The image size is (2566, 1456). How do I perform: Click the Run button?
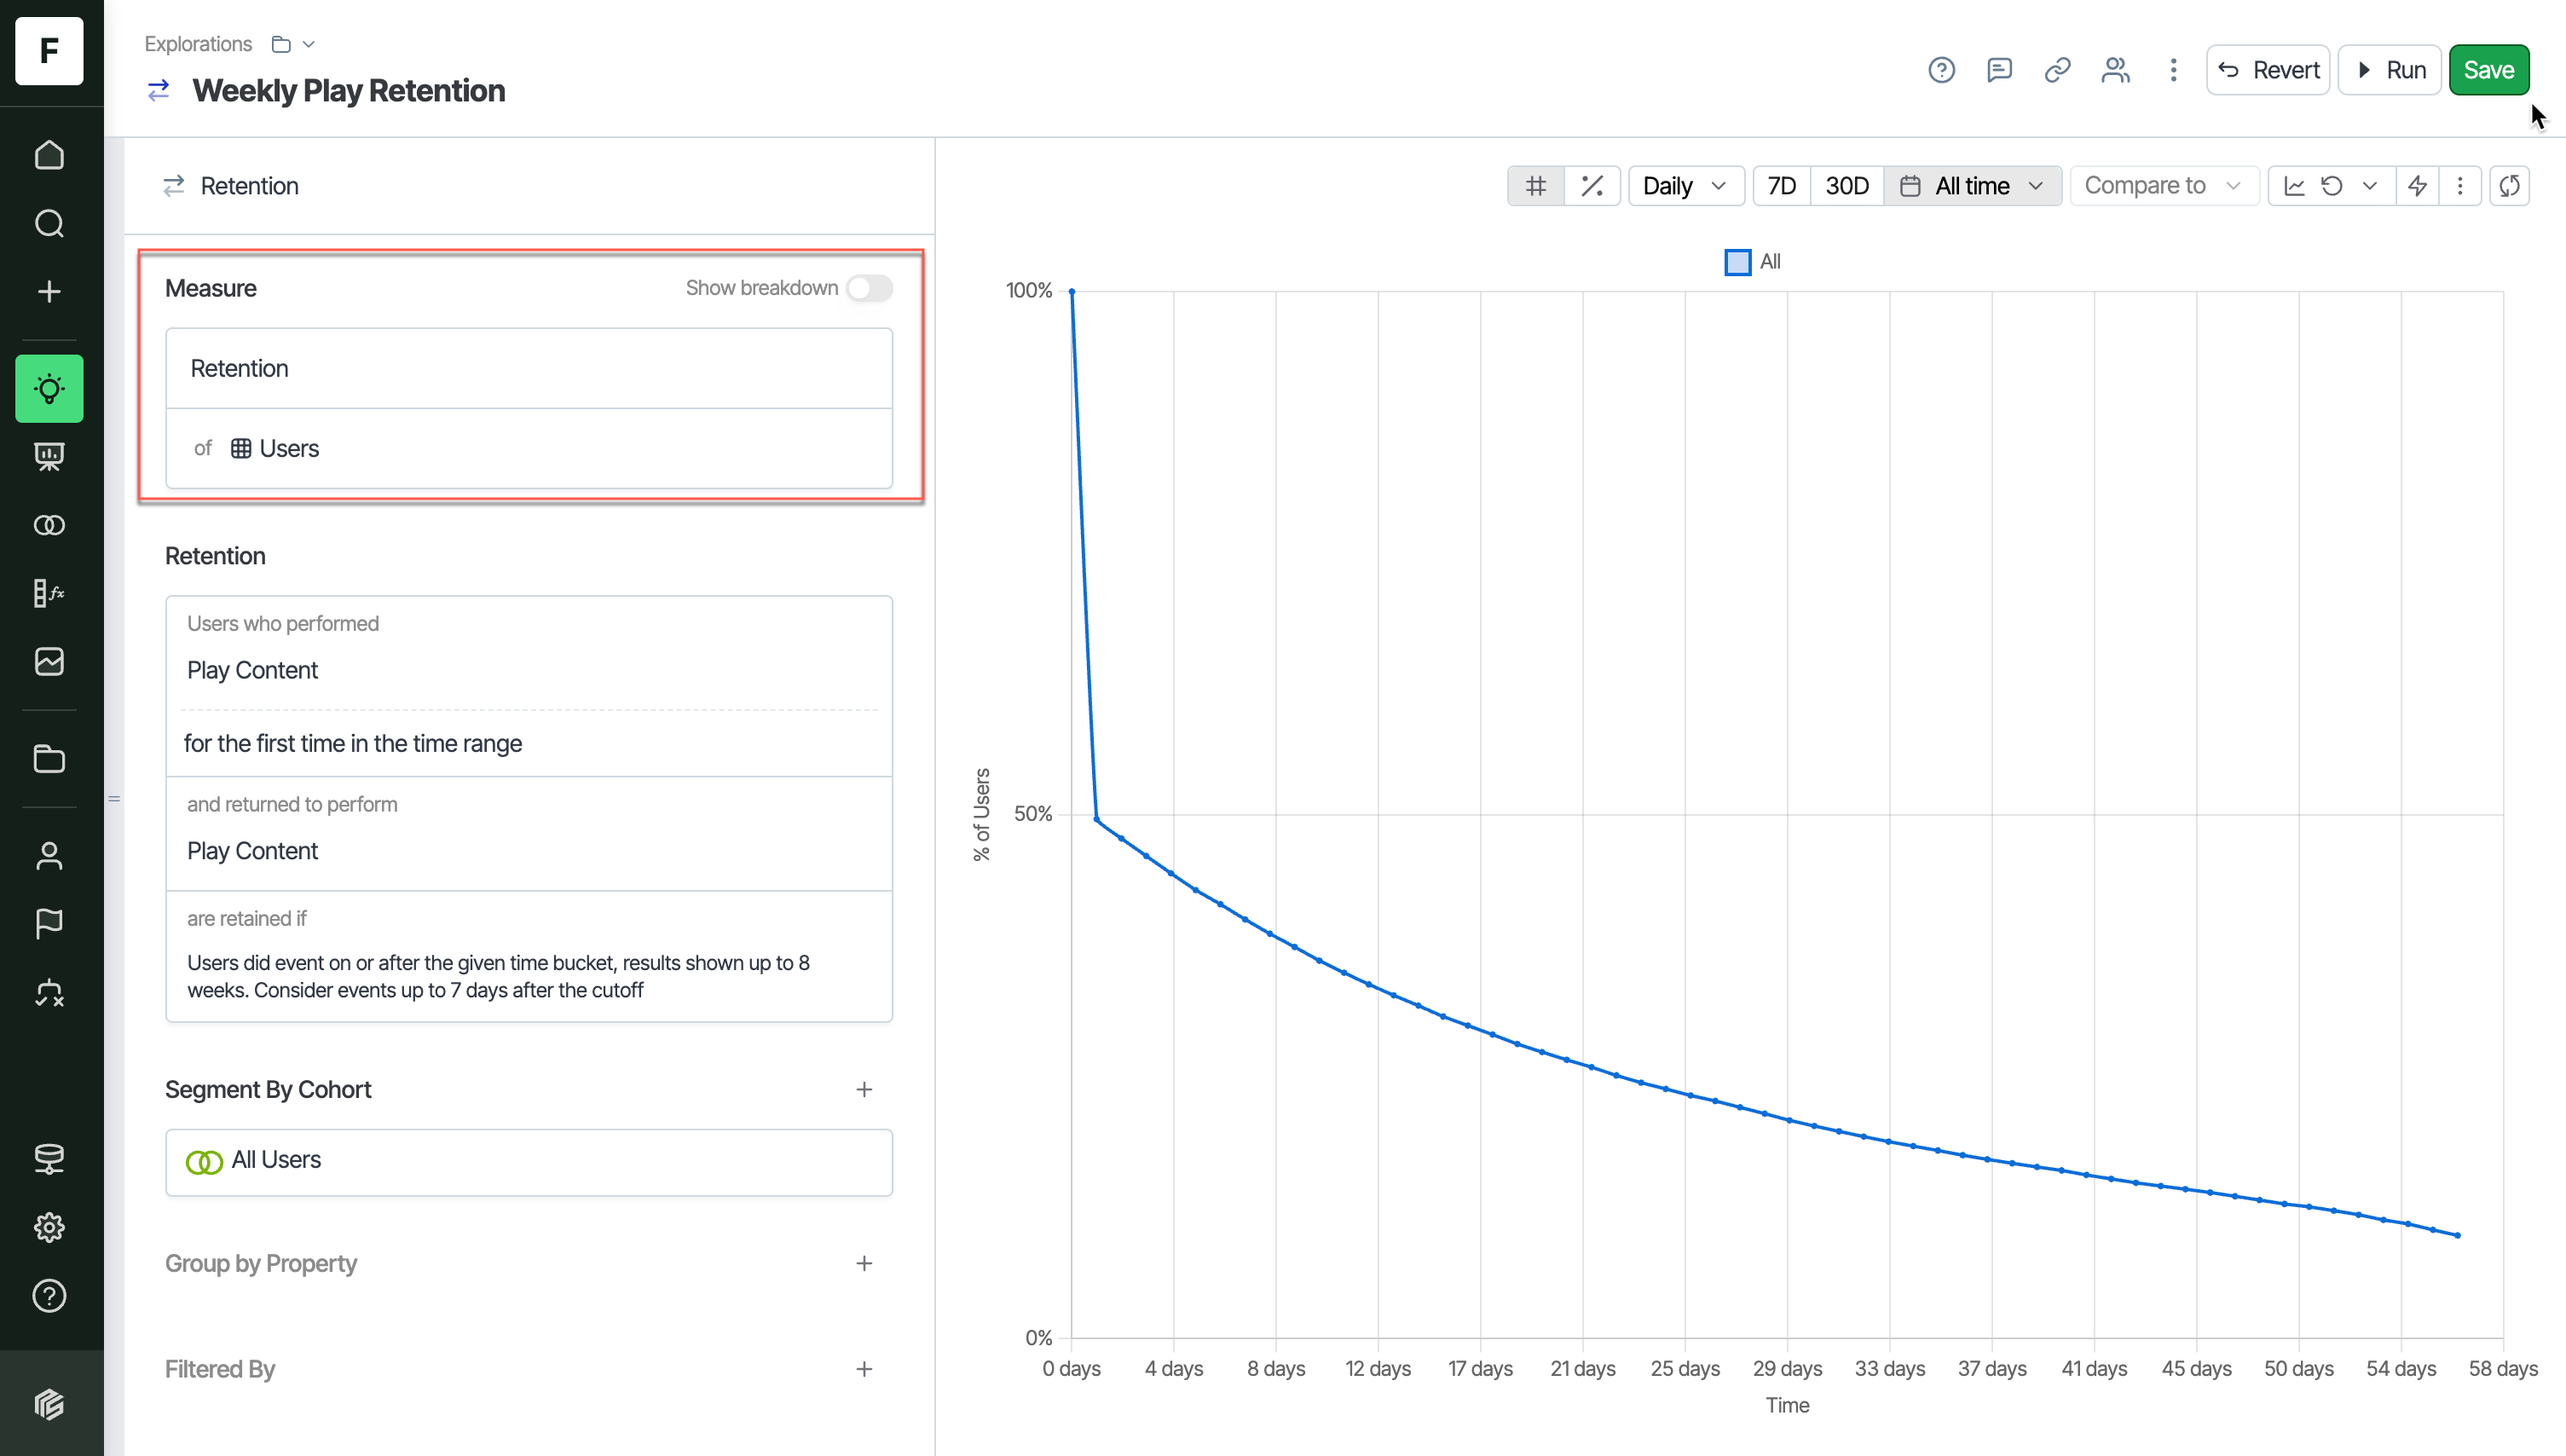pyautogui.click(x=2390, y=70)
